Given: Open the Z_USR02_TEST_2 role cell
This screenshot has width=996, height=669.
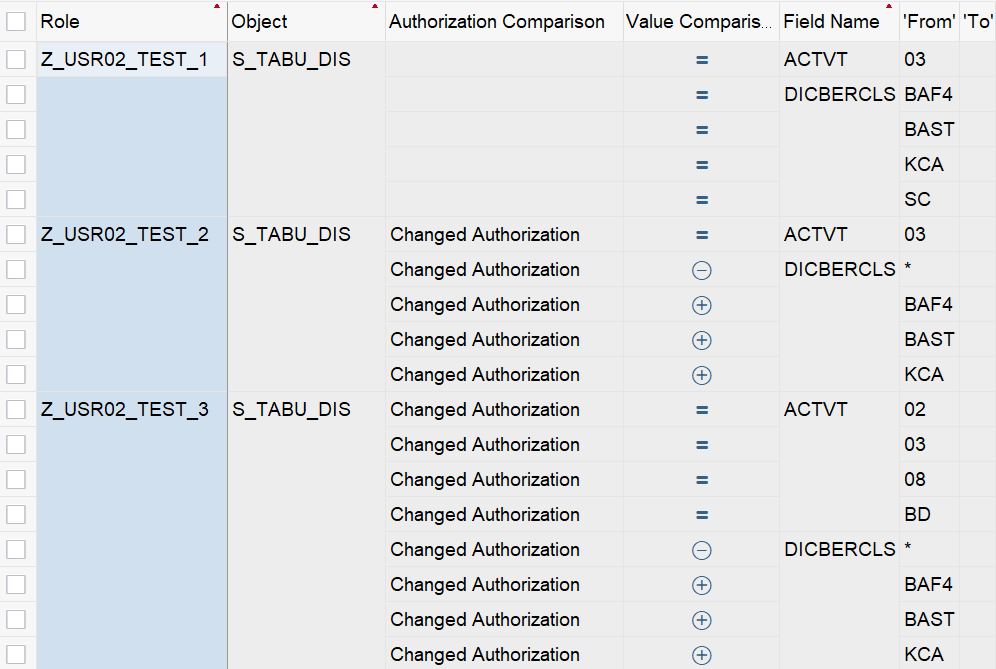Looking at the screenshot, I should tap(125, 235).
